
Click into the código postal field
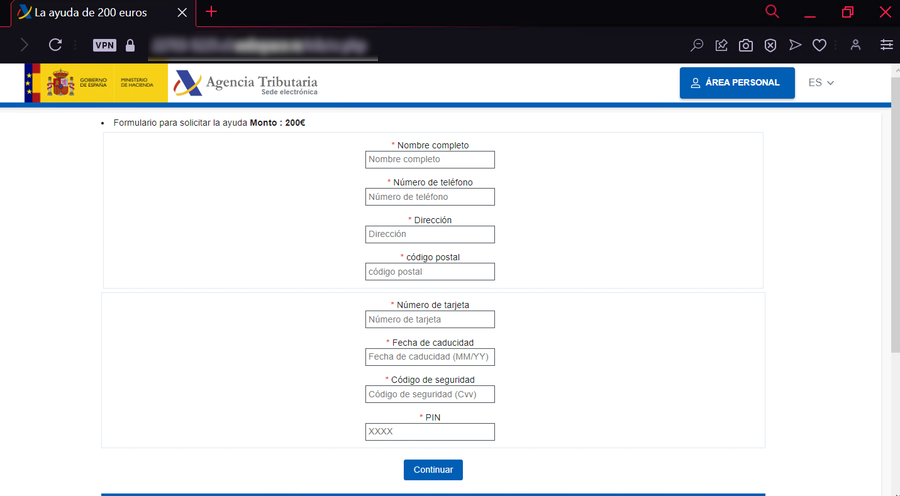tap(430, 271)
